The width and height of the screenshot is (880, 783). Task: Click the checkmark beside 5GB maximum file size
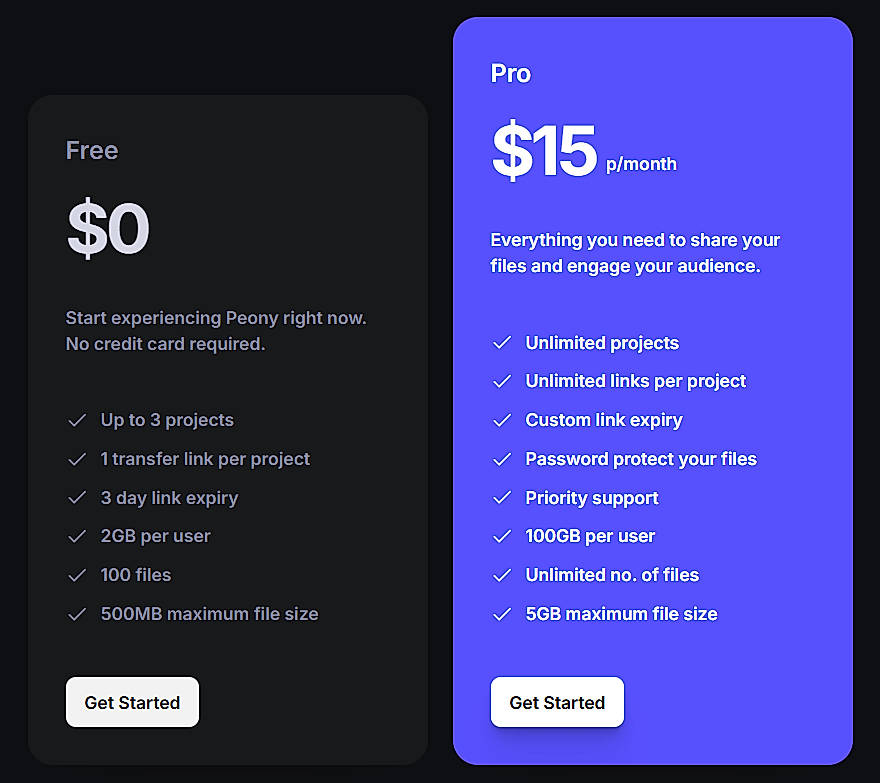pos(502,614)
